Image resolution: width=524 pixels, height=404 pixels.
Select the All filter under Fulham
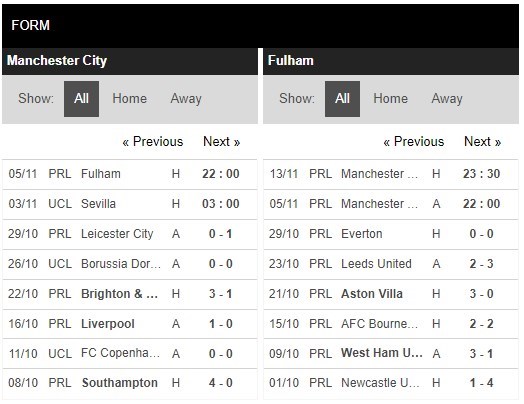point(342,99)
